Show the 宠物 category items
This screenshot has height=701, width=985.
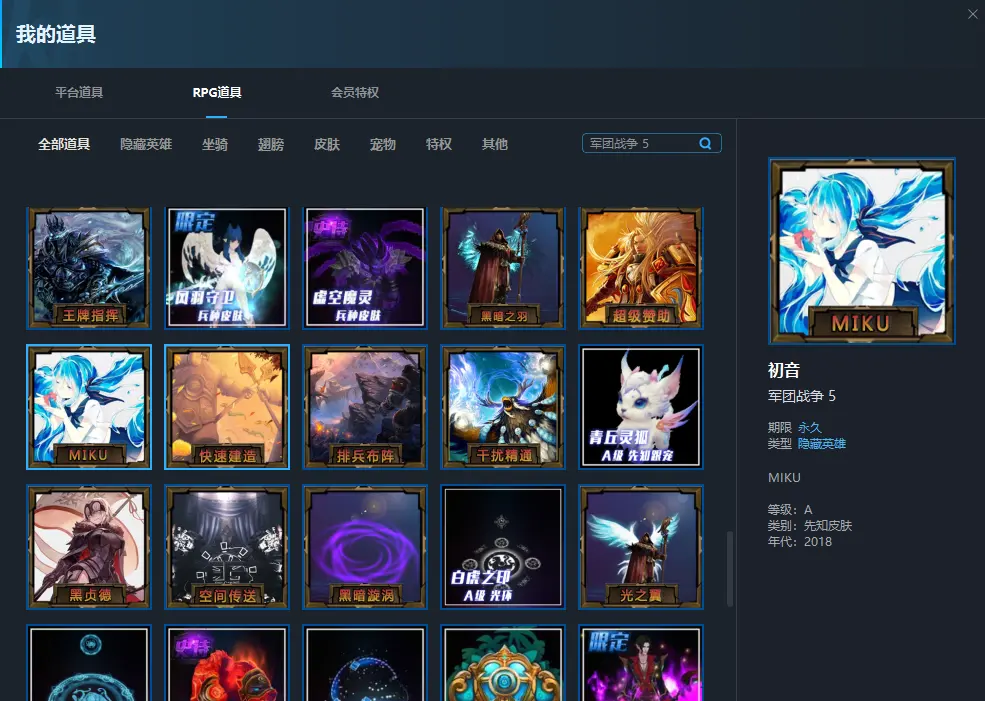point(383,144)
